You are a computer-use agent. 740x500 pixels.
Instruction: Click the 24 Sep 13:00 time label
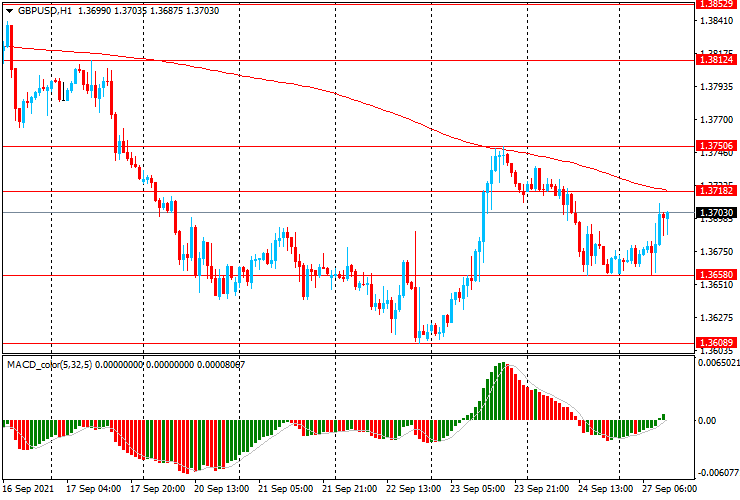[605, 488]
